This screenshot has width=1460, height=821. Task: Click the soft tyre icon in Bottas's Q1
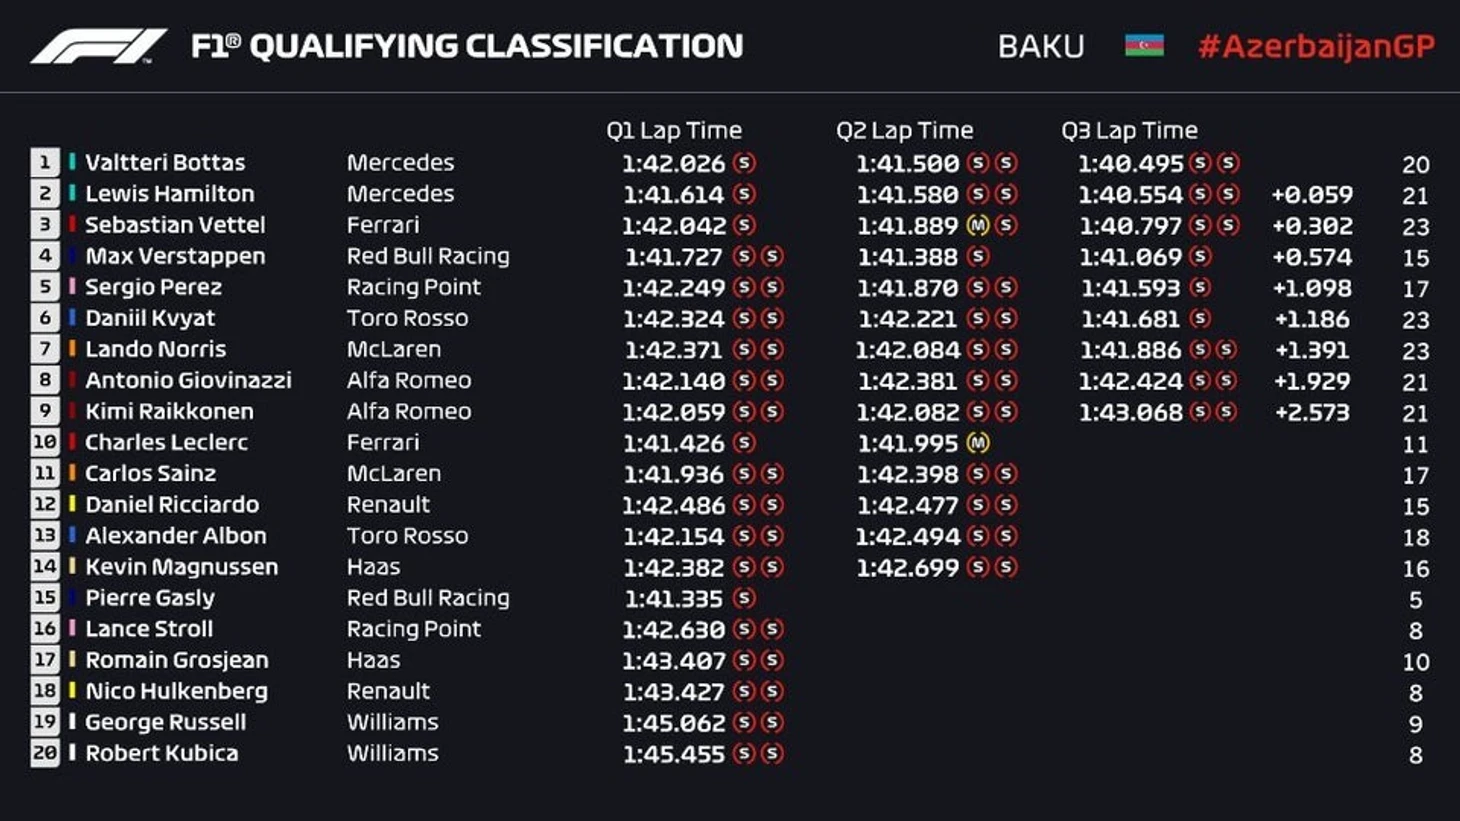[744, 163]
